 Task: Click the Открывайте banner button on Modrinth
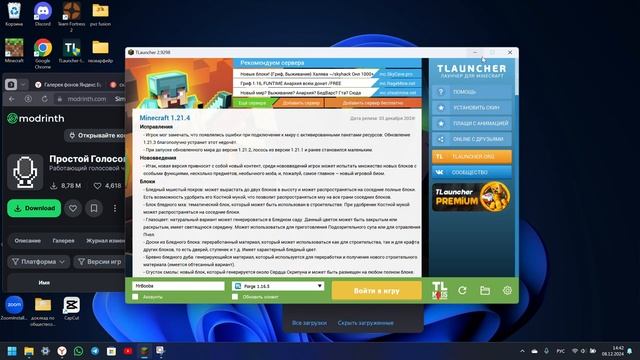95,136
